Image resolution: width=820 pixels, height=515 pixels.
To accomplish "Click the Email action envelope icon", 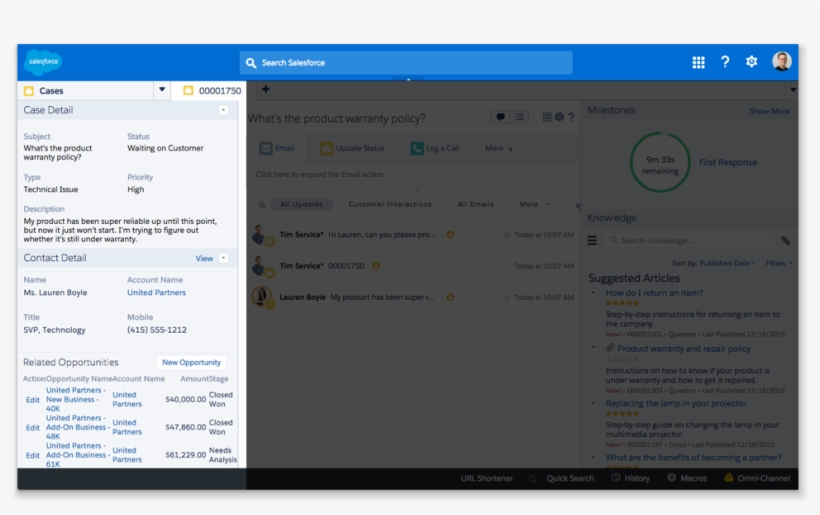I will [266, 148].
